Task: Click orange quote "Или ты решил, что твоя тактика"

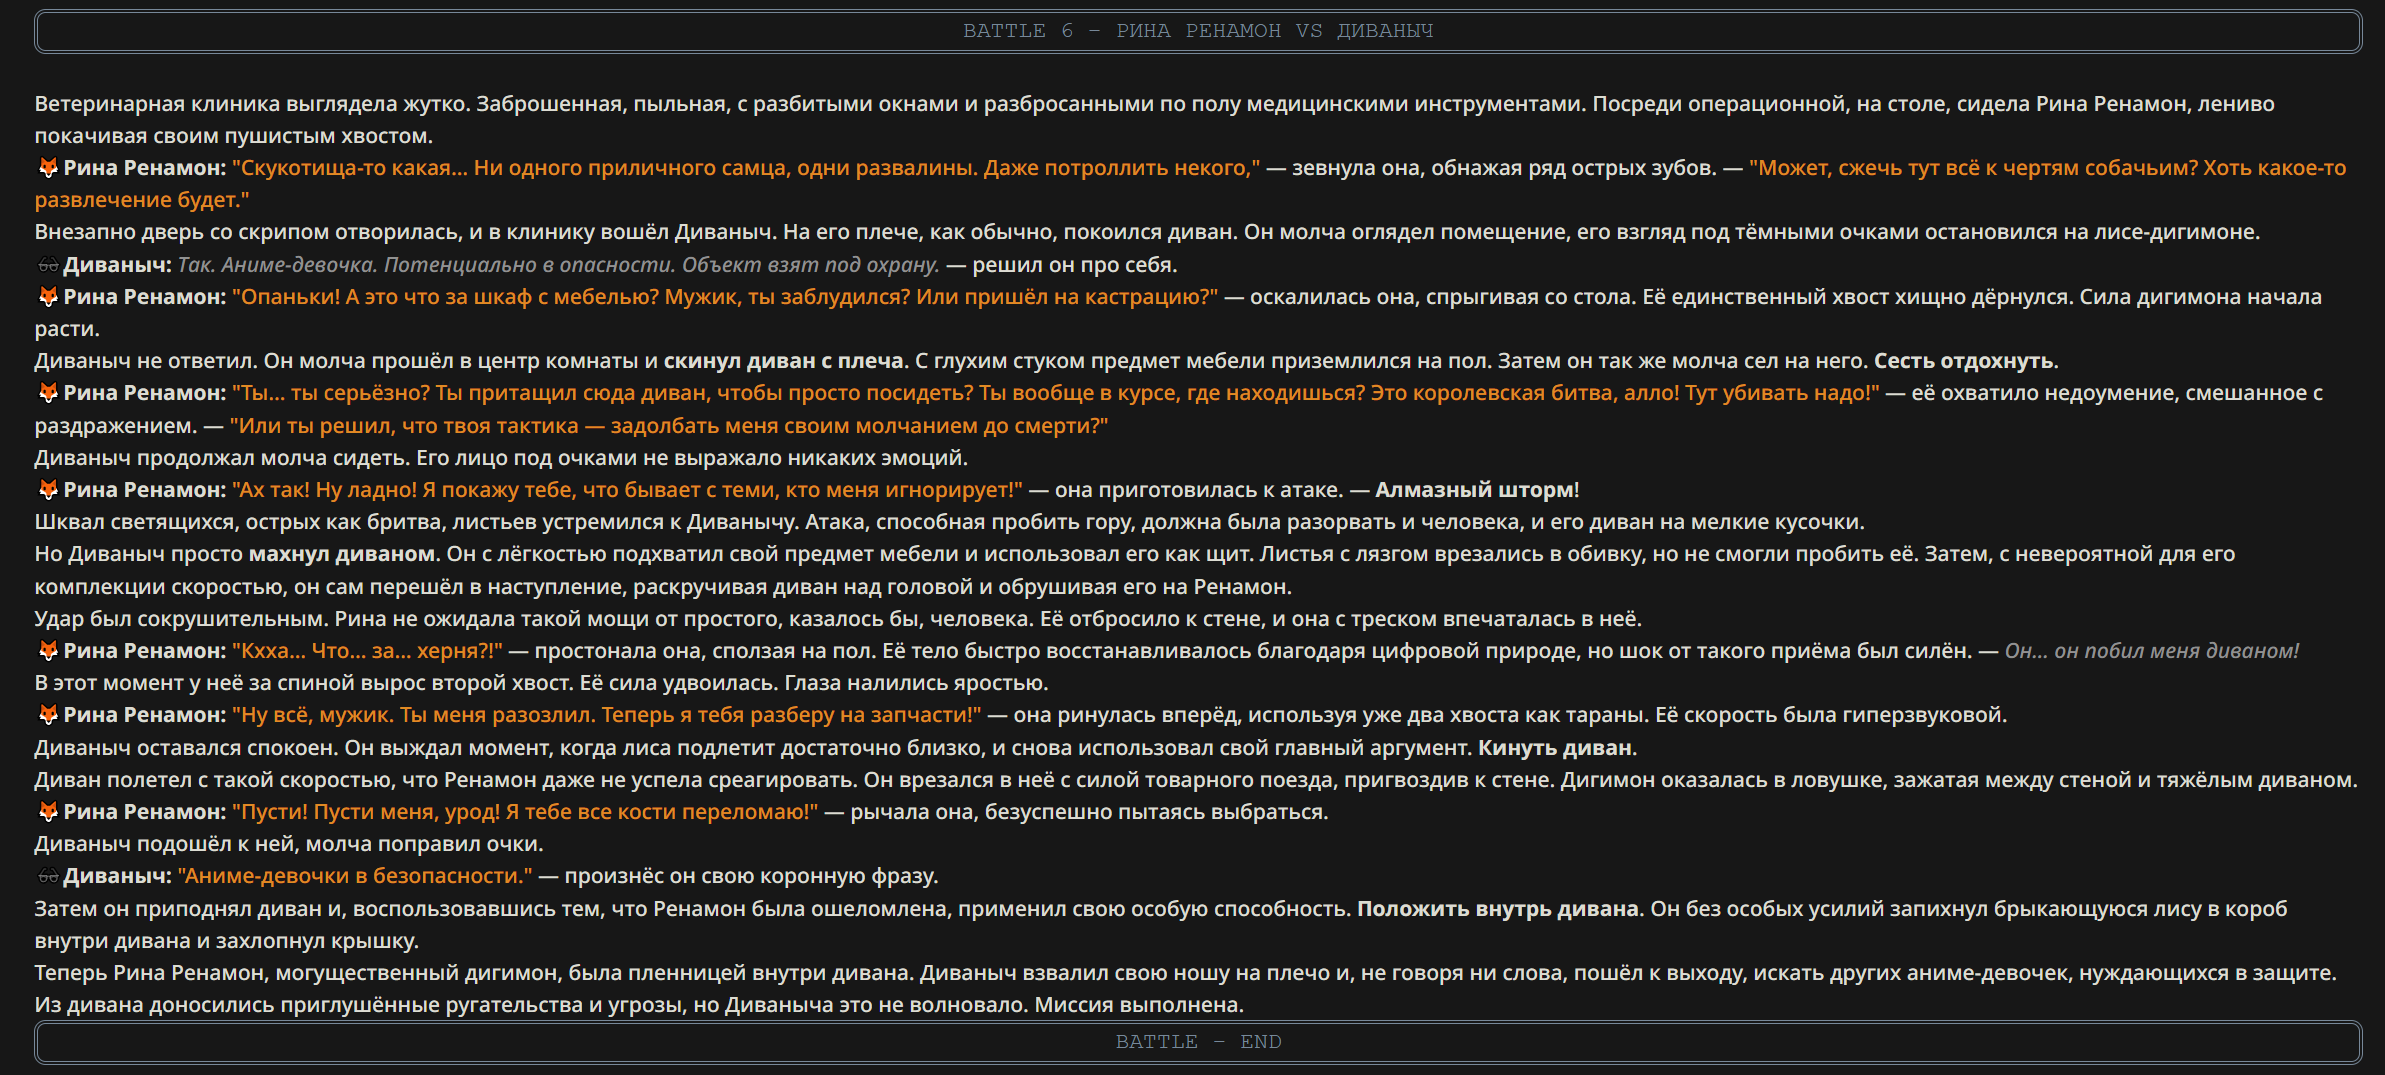Action: [x=404, y=426]
